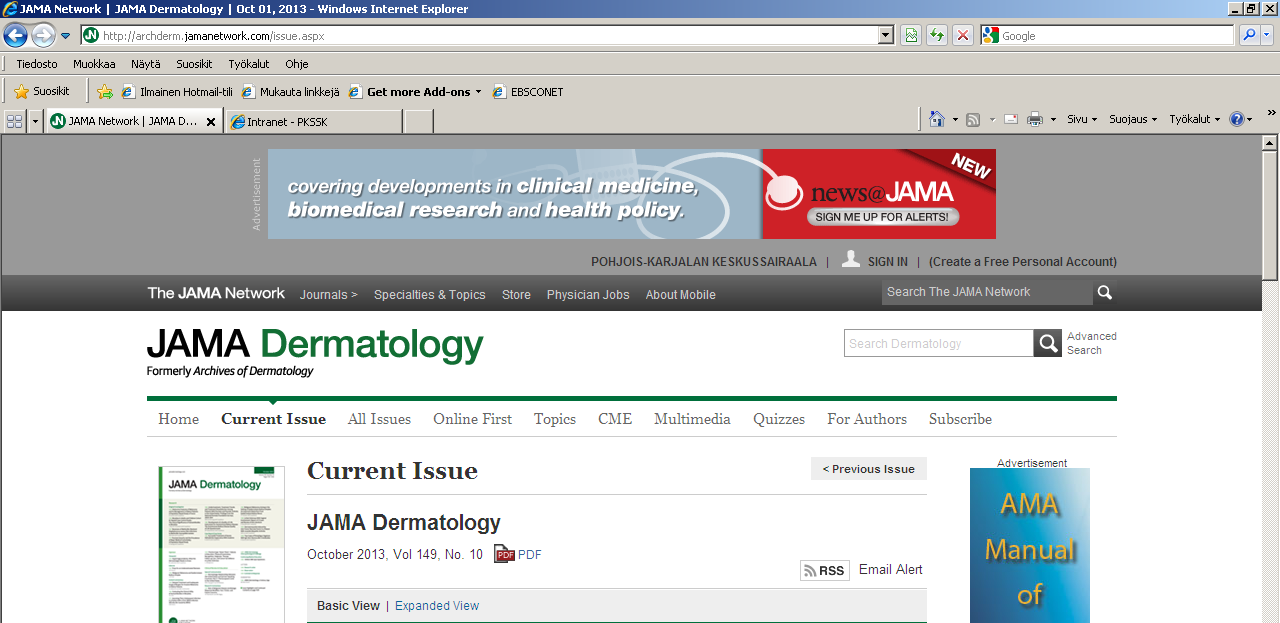This screenshot has width=1280, height=623.
Task: Open the tab list dropdown arrow
Action: point(36,121)
